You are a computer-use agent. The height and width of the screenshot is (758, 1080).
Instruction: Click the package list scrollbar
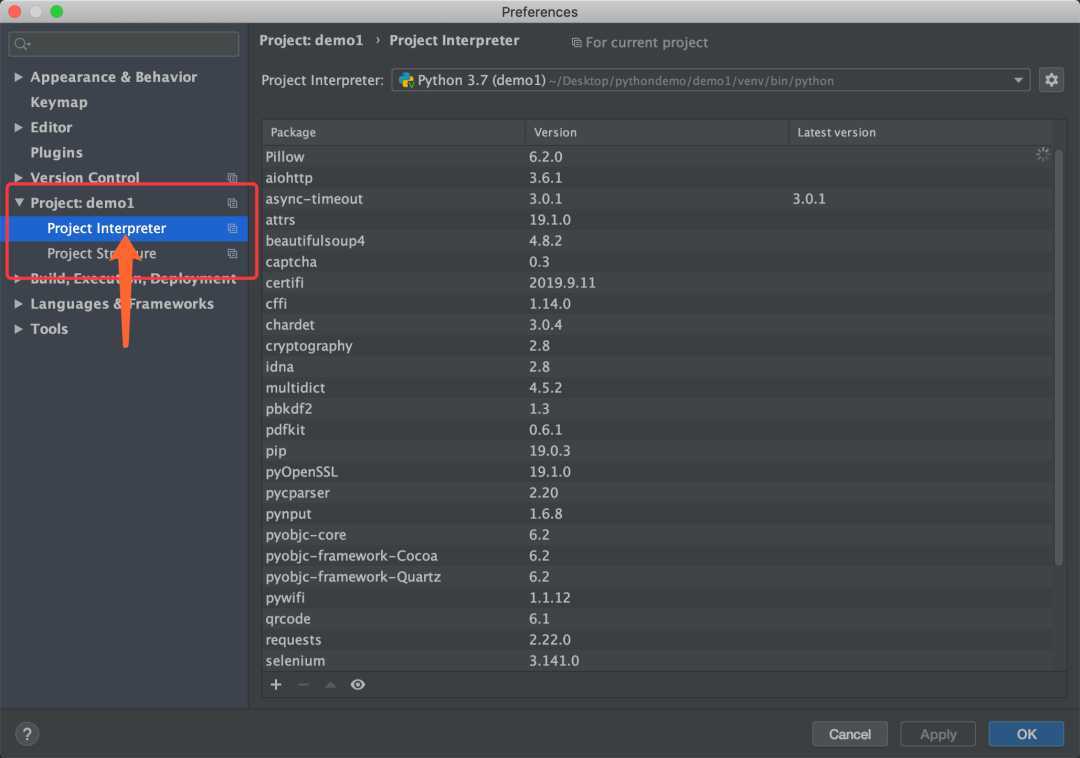1058,357
